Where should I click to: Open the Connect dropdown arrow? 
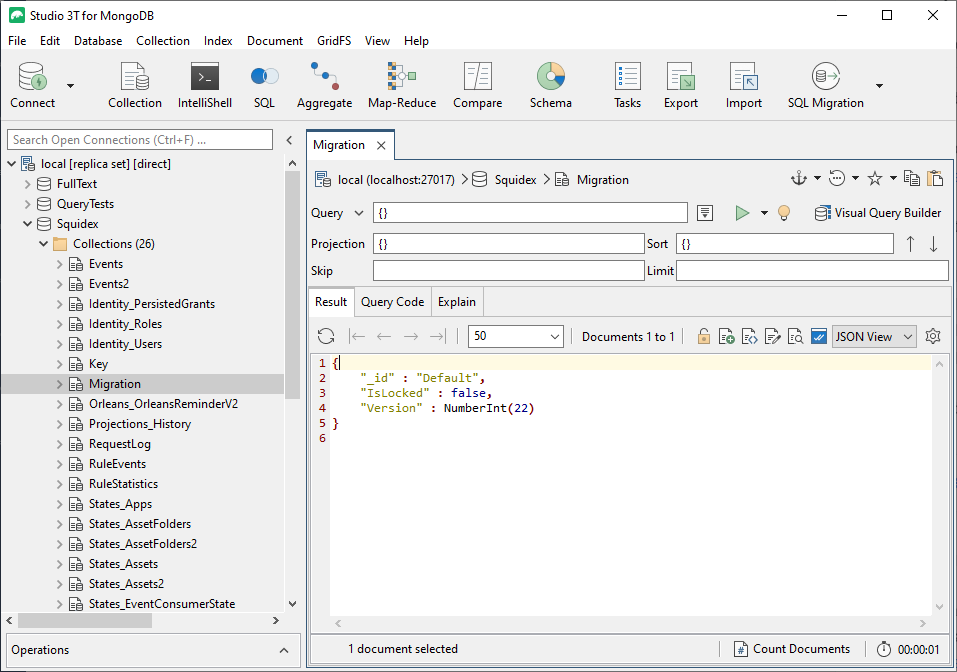click(x=71, y=85)
